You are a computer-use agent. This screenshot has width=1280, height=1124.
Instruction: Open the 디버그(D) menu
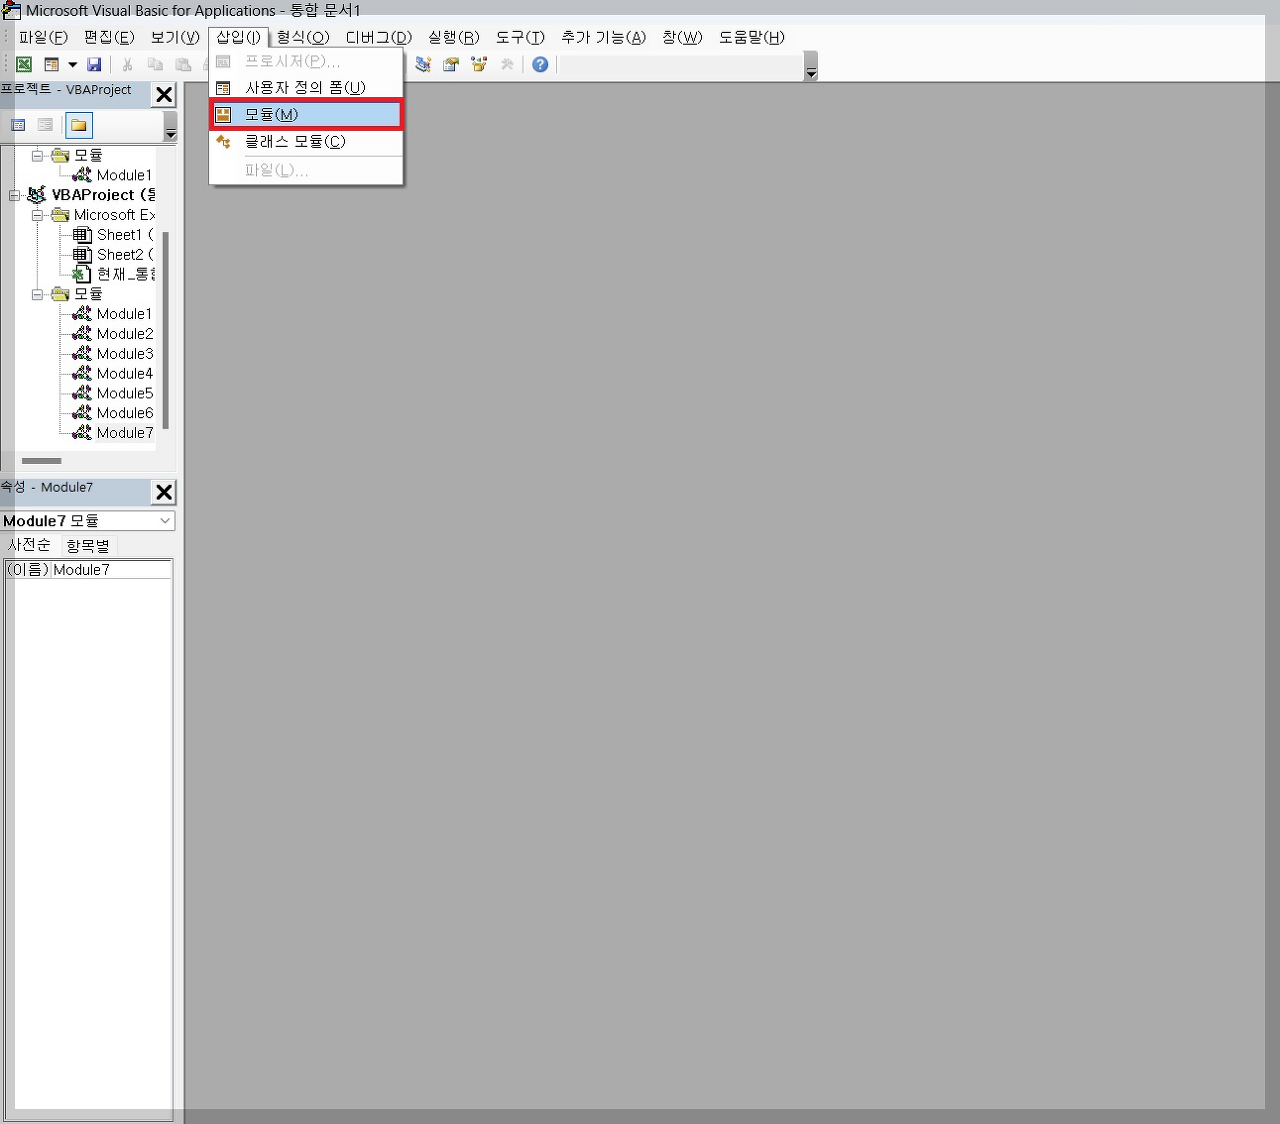coord(379,37)
